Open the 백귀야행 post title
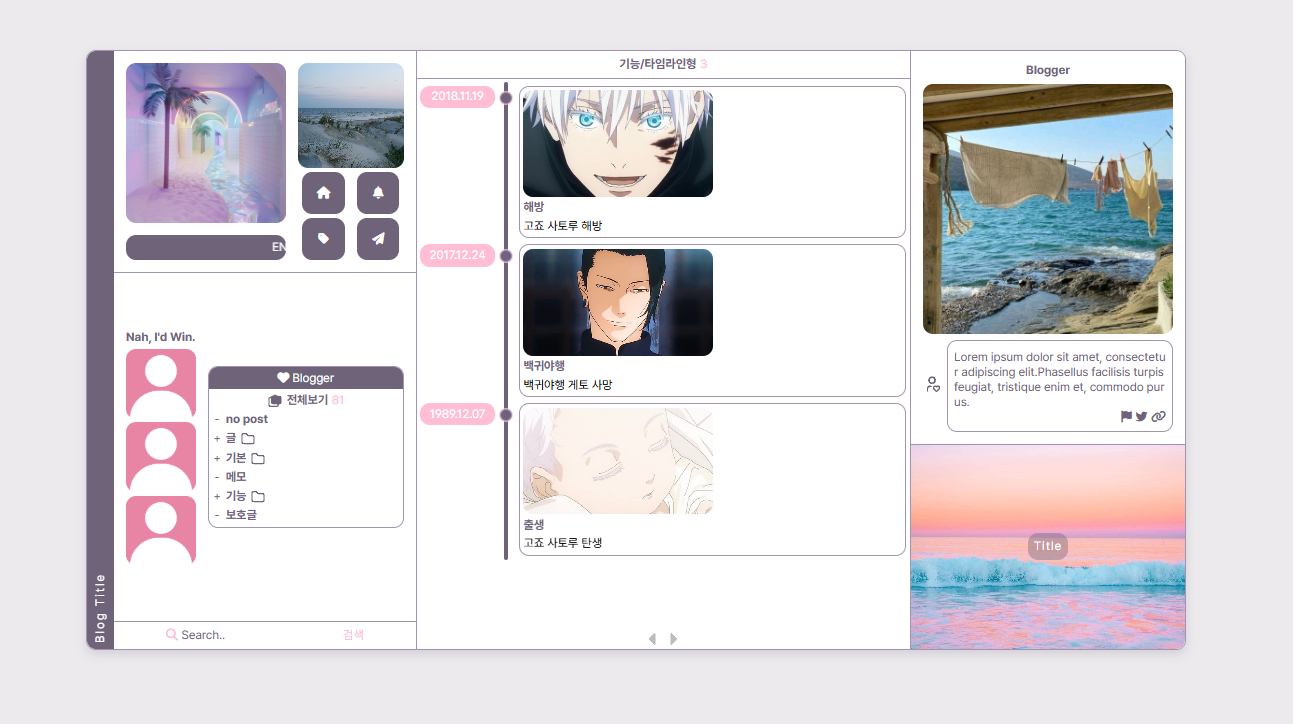The height and width of the screenshot is (724, 1293). click(x=544, y=365)
